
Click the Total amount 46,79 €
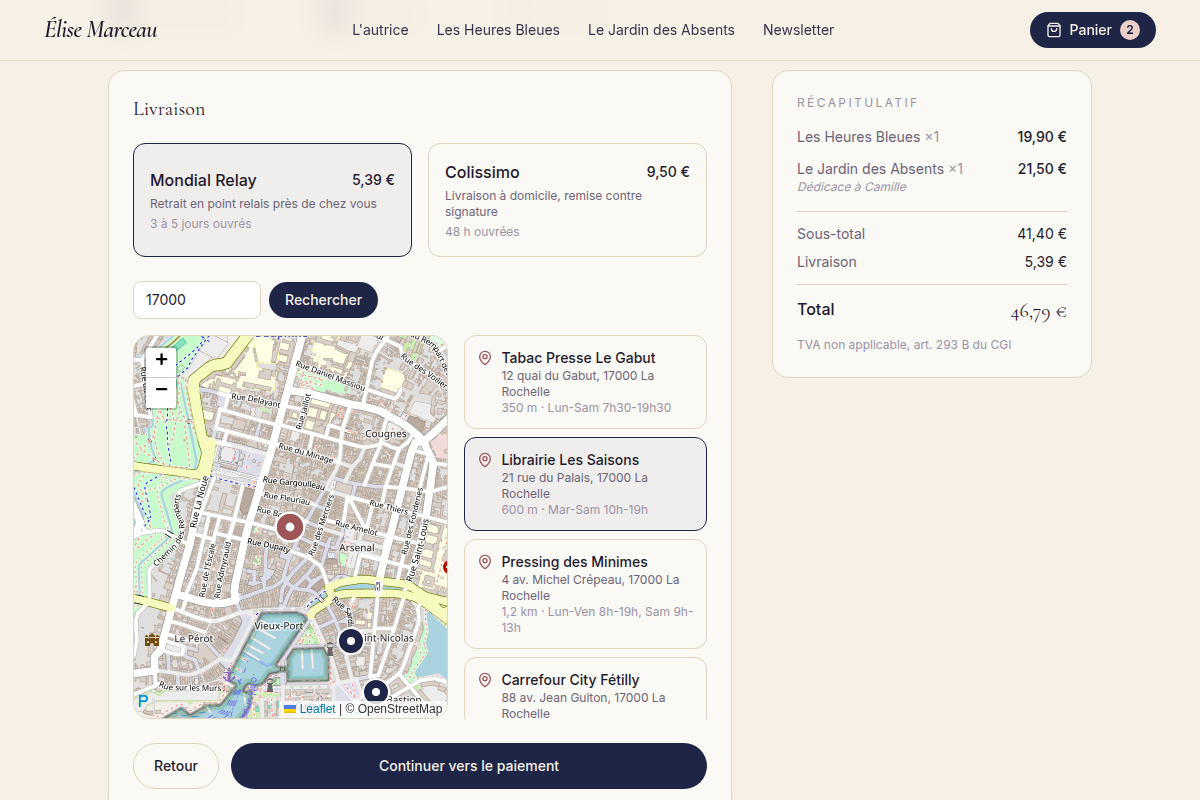(1038, 312)
